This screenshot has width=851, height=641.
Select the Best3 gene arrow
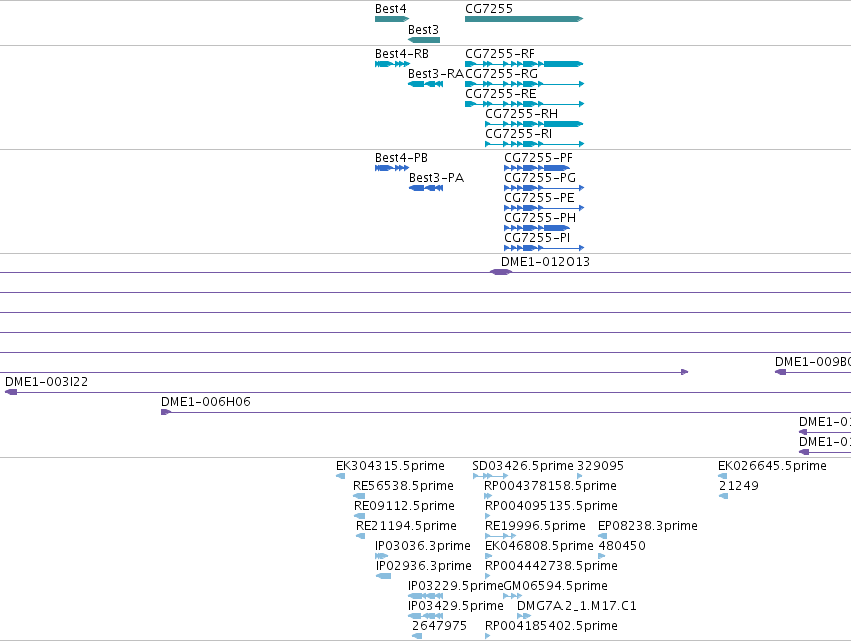(424, 40)
